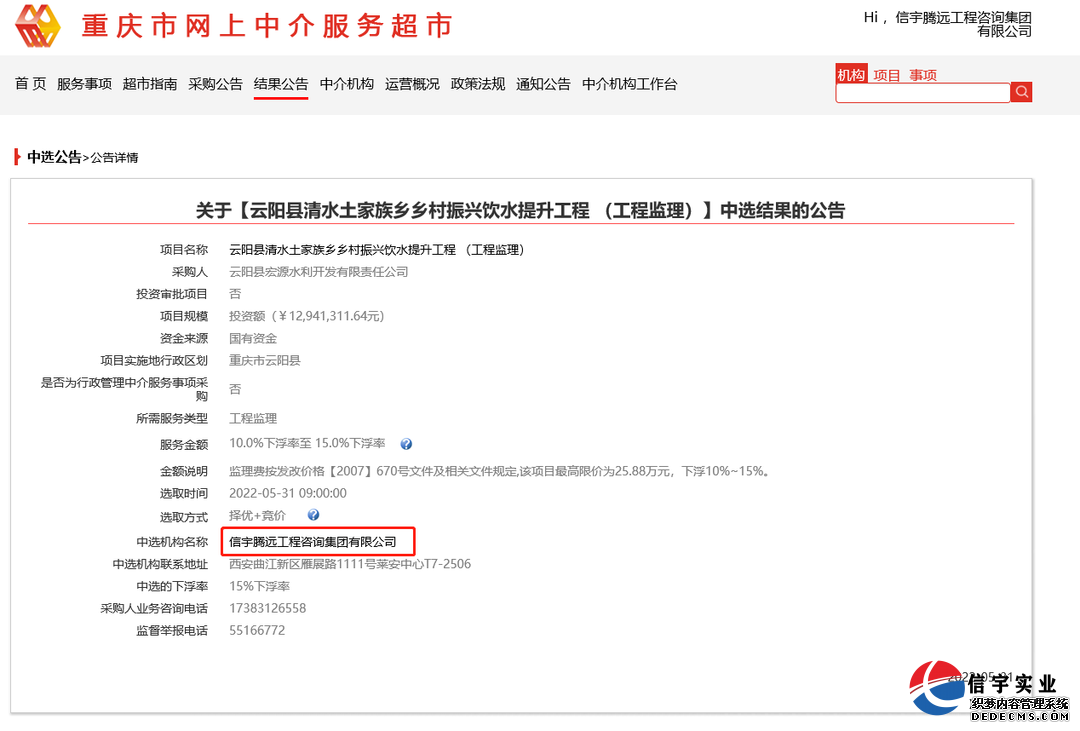Click the red magnifier search icon
This screenshot has height=731, width=1080.
(x=1021, y=91)
